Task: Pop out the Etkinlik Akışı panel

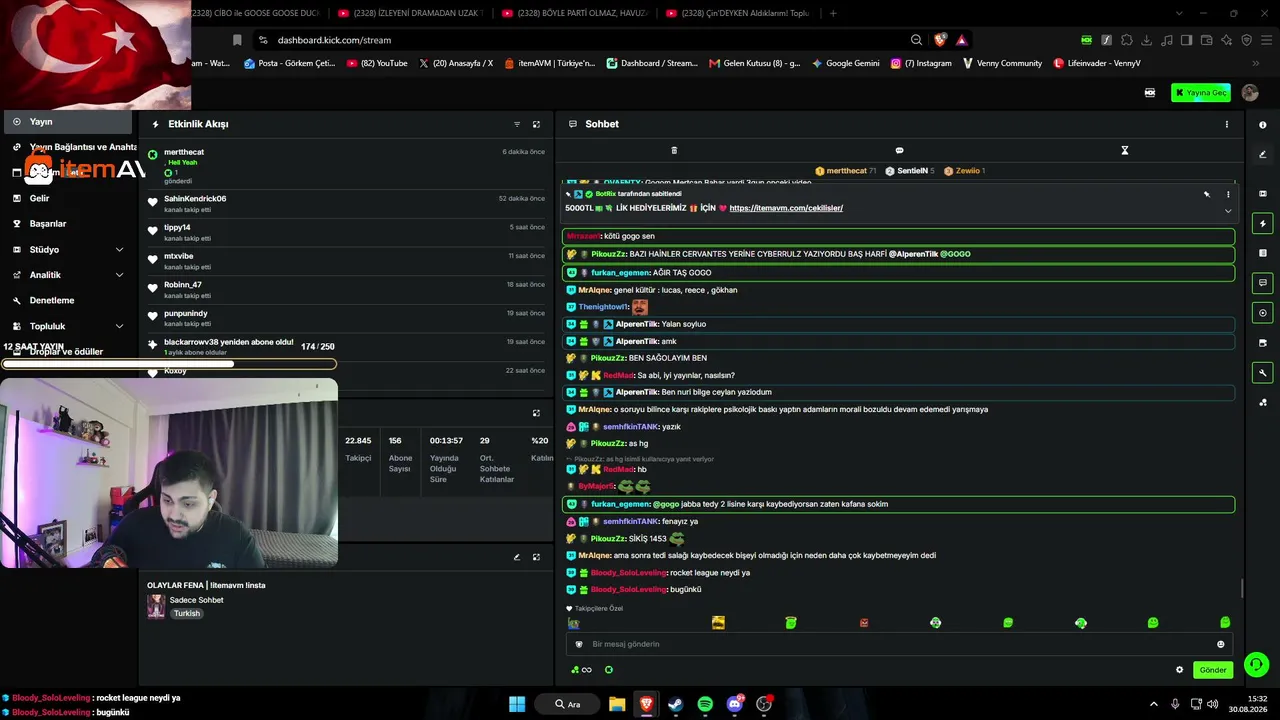Action: (536, 124)
